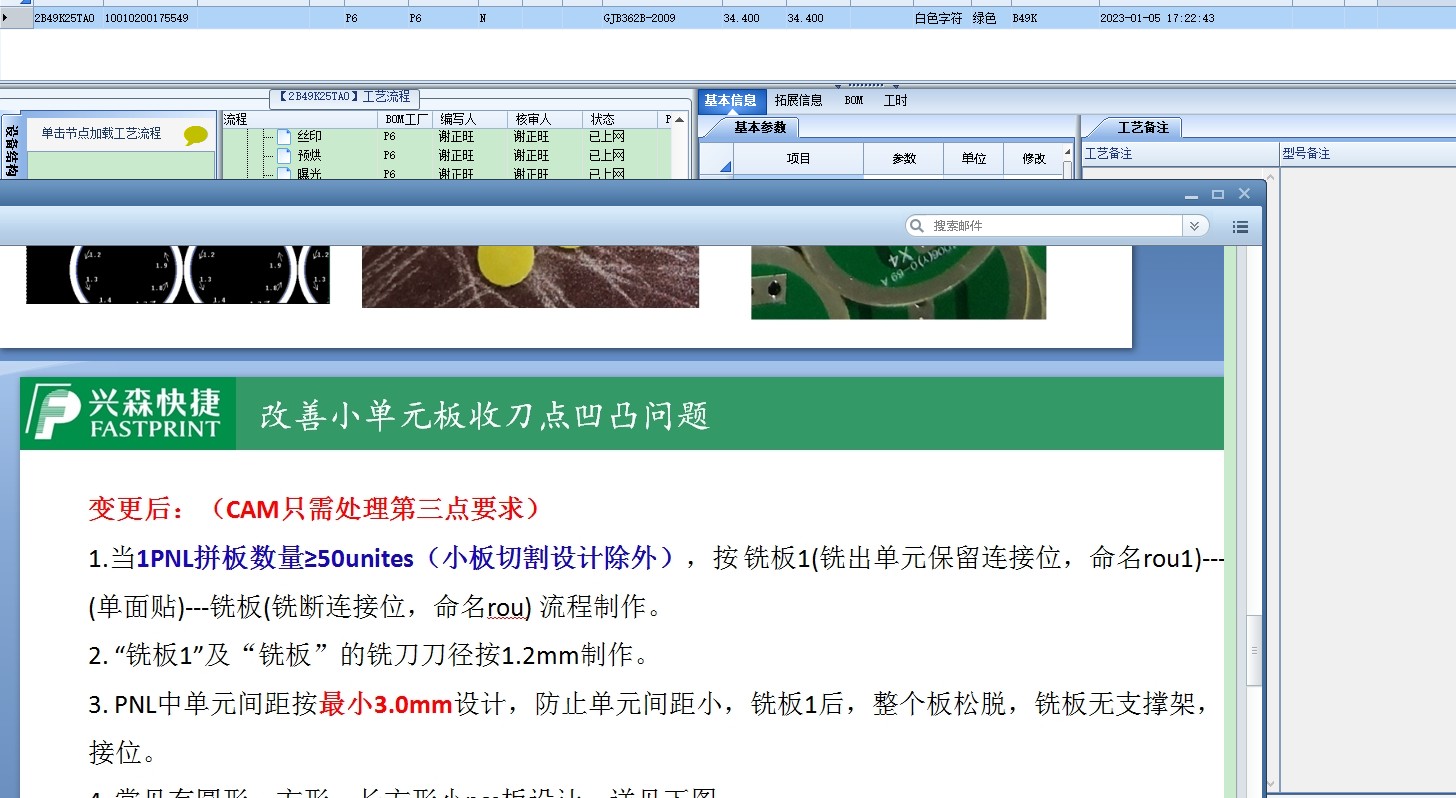Click the yellow speech bubble icon

(196, 135)
